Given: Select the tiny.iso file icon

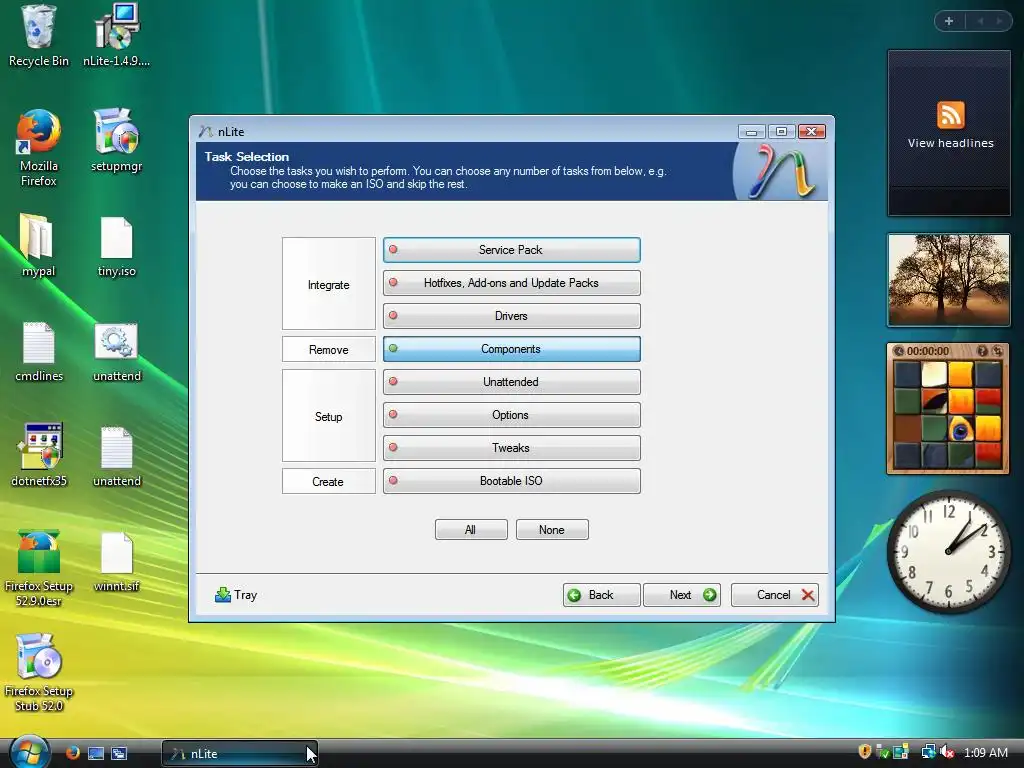Looking at the screenshot, I should point(116,247).
